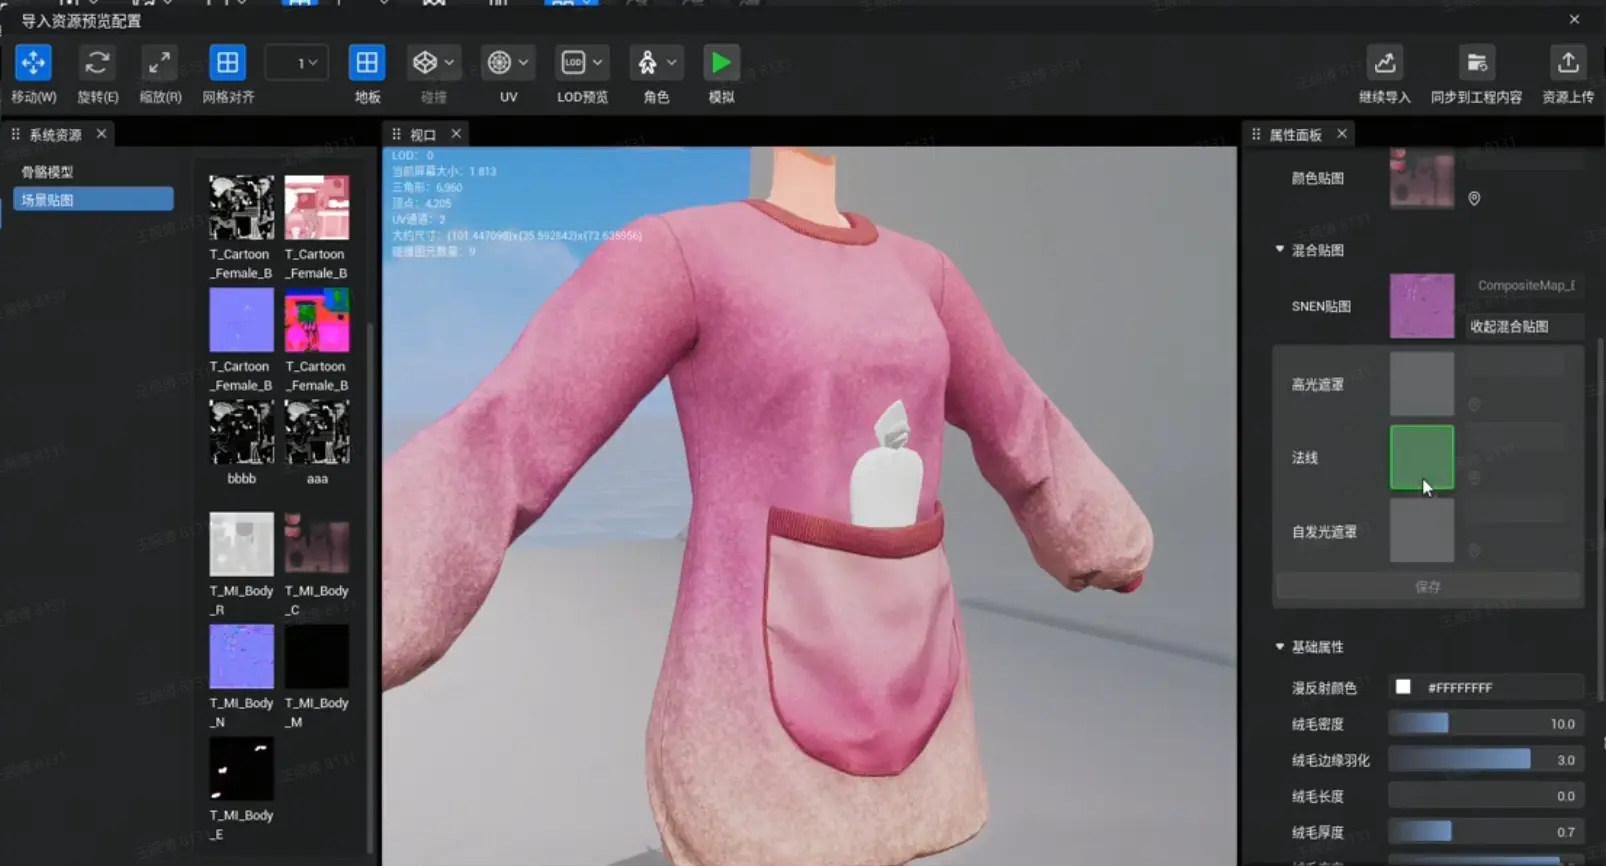Image resolution: width=1606 pixels, height=866 pixels.
Task: Click the color map texture slot
Action: click(1422, 178)
